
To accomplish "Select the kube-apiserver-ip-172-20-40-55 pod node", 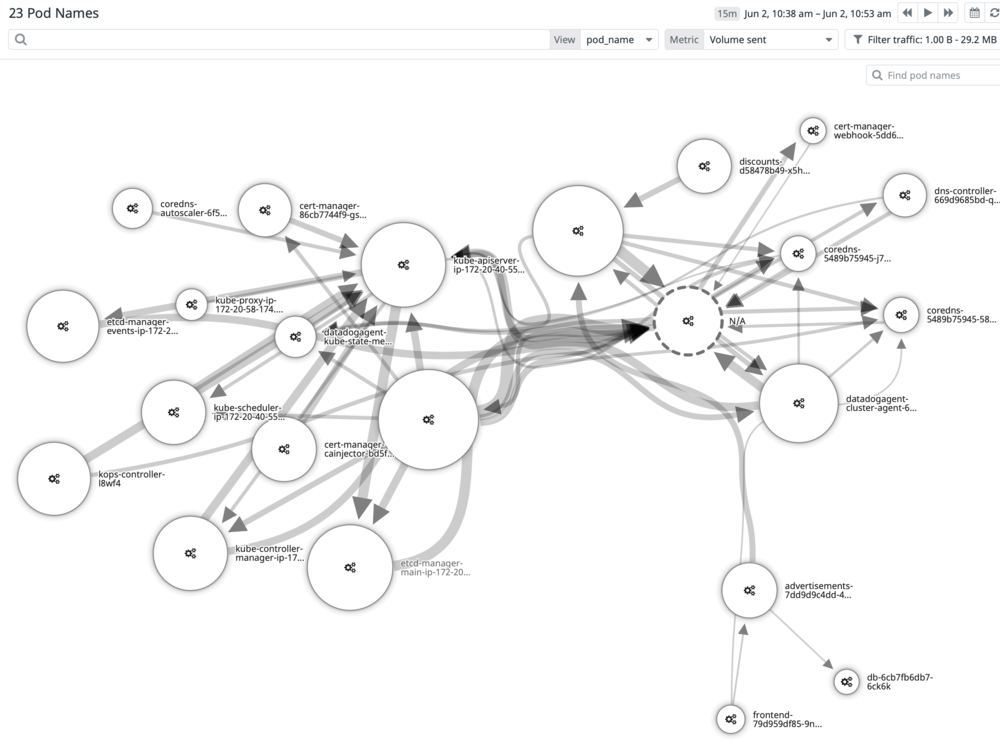I will click(x=403, y=265).
